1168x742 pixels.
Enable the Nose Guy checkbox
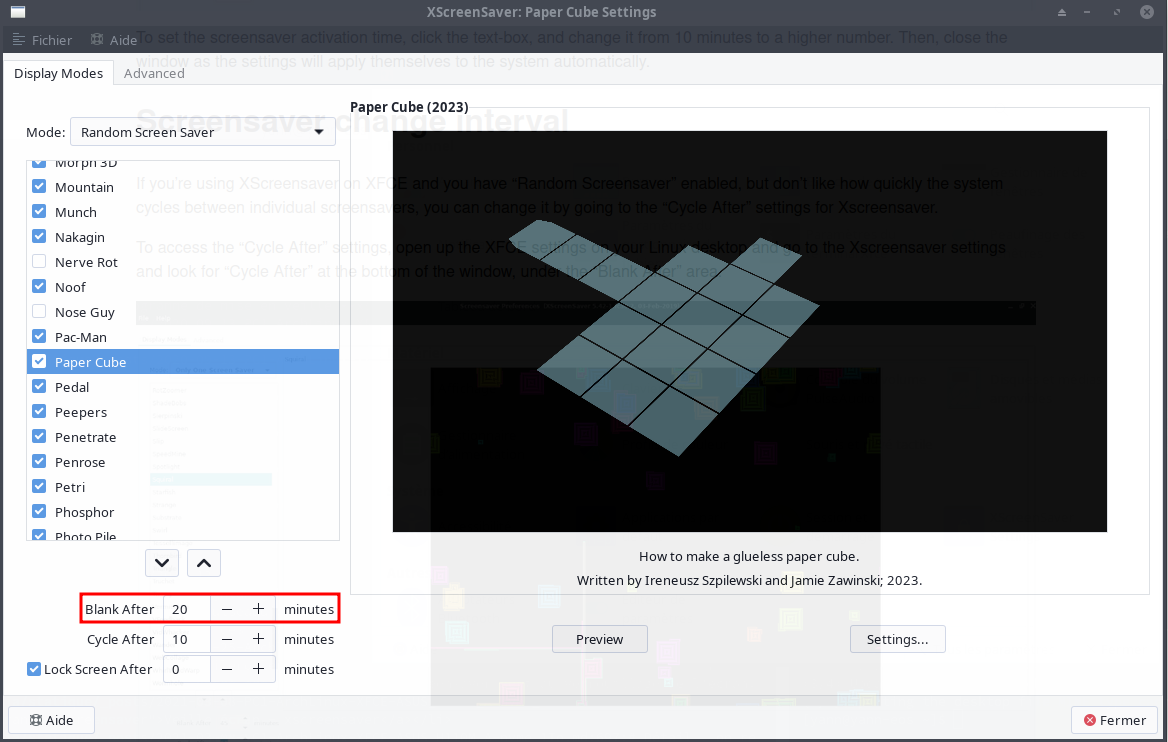[x=39, y=312]
